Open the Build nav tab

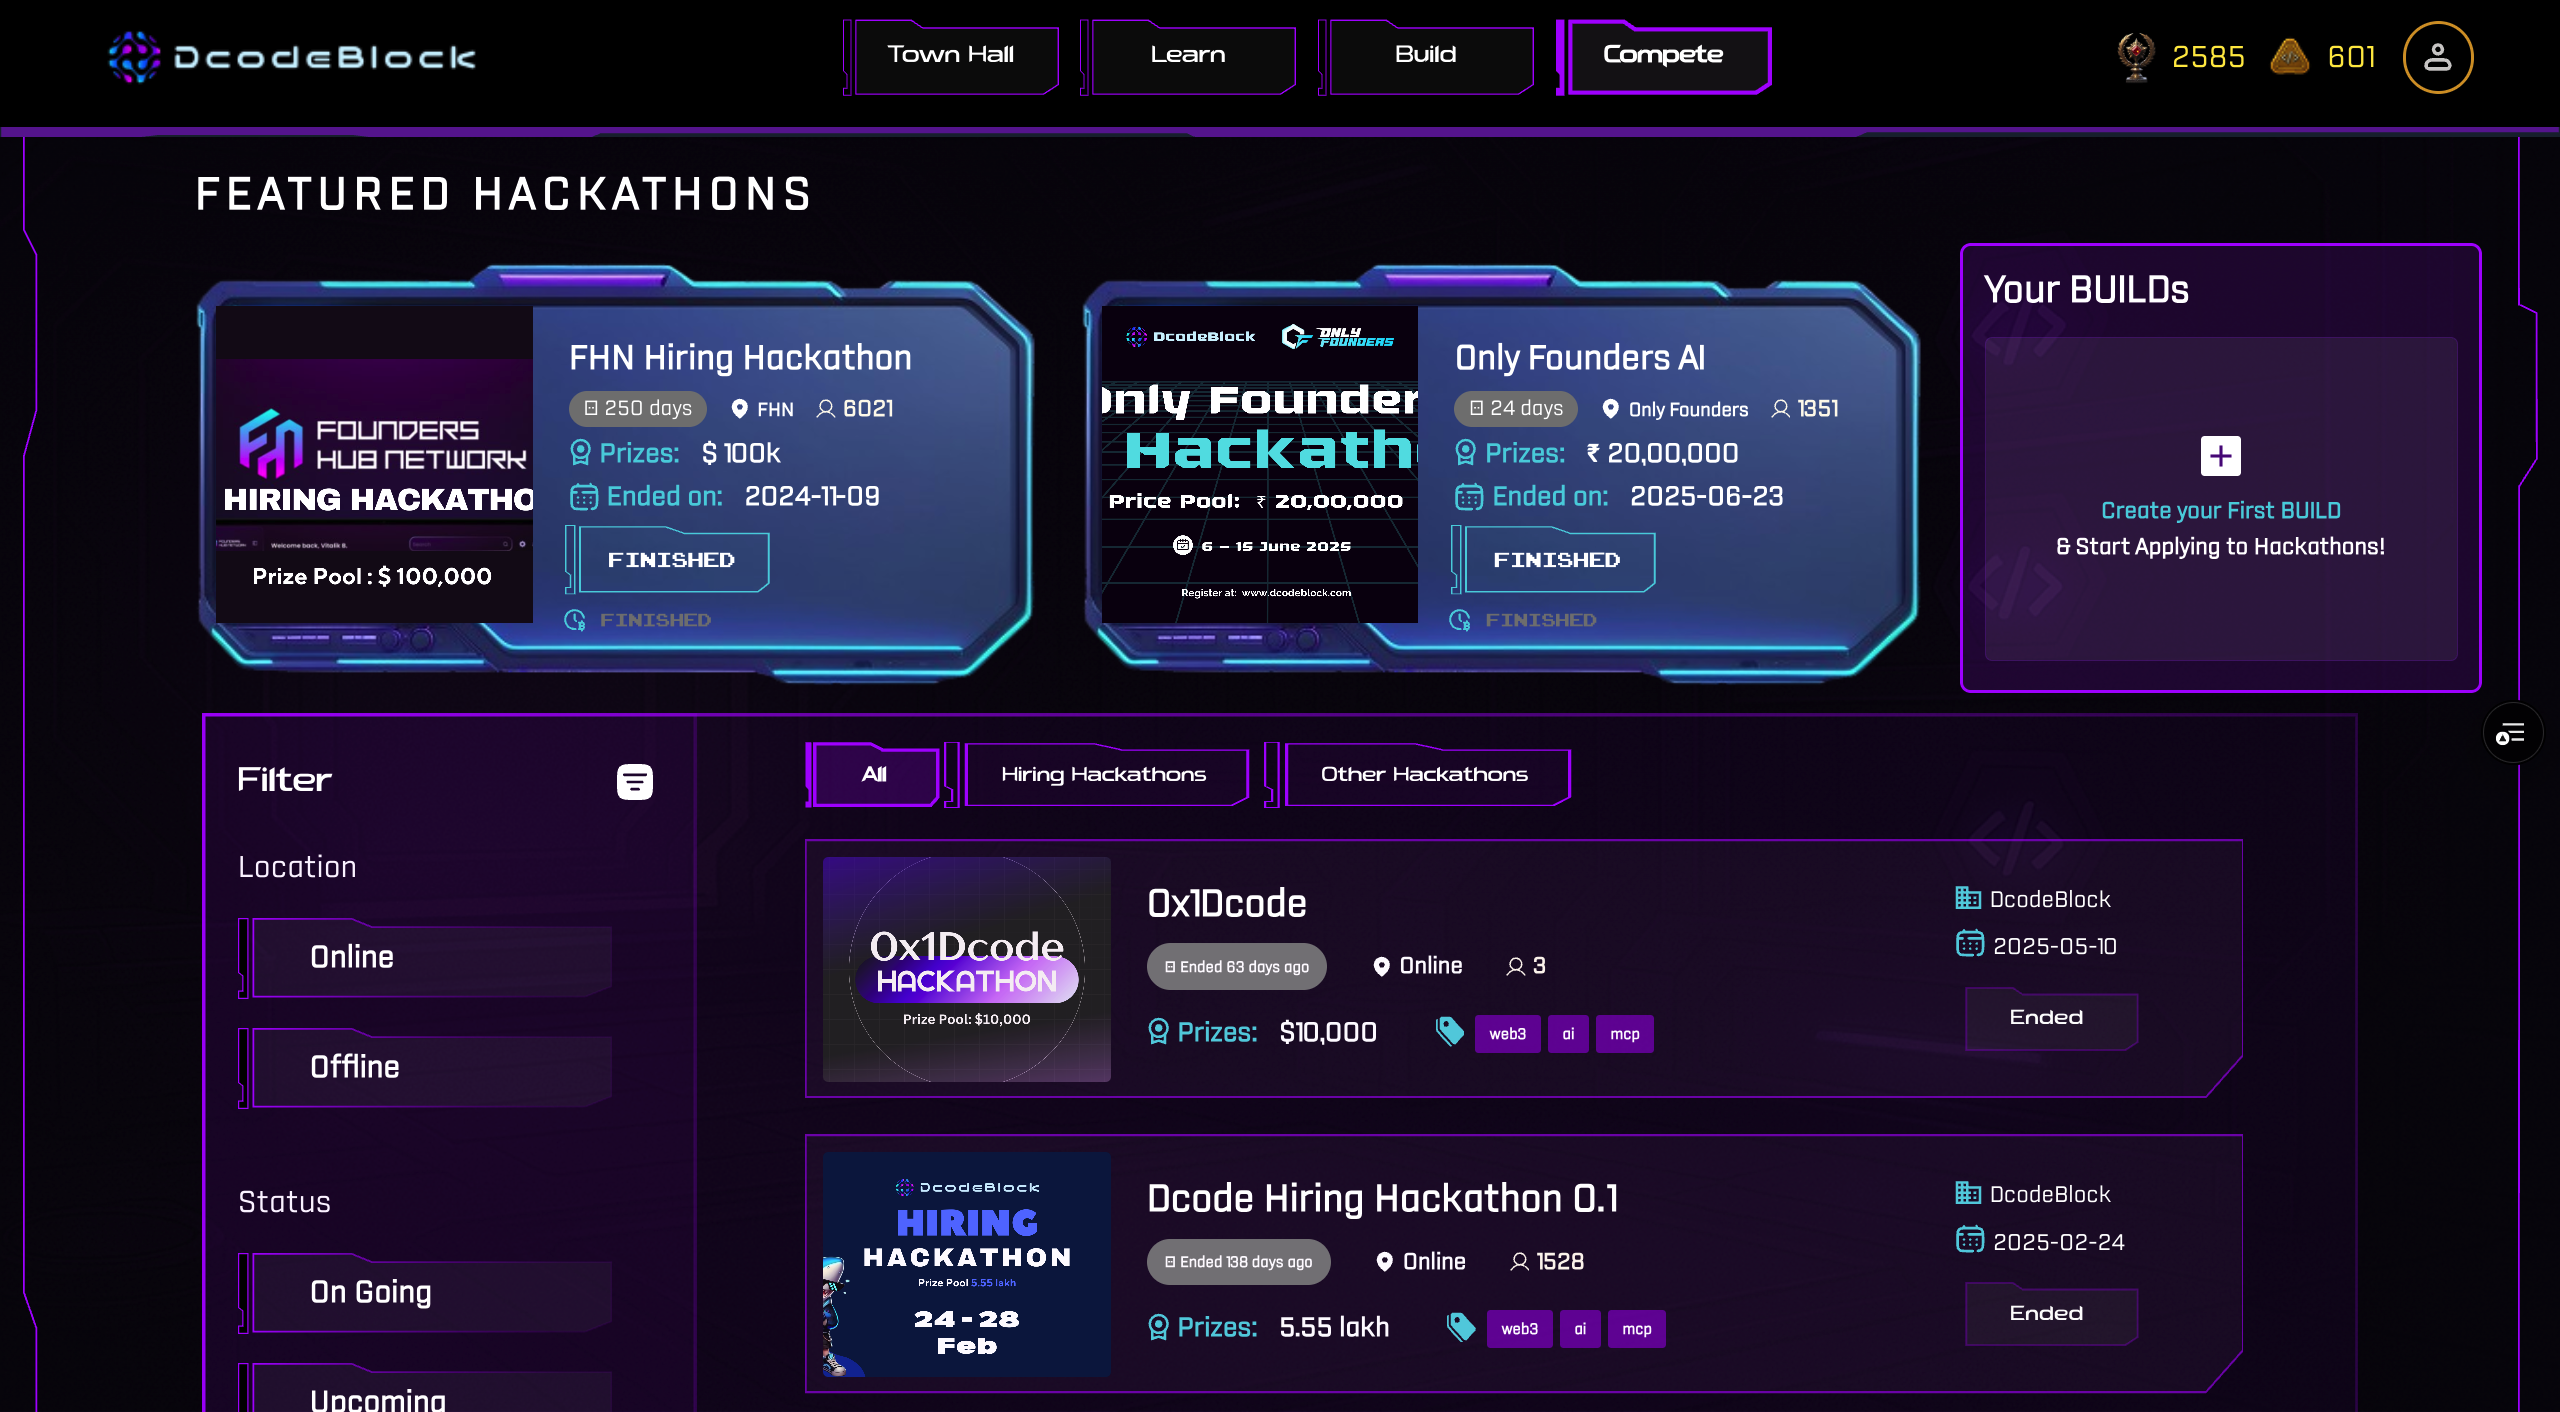coord(1426,57)
